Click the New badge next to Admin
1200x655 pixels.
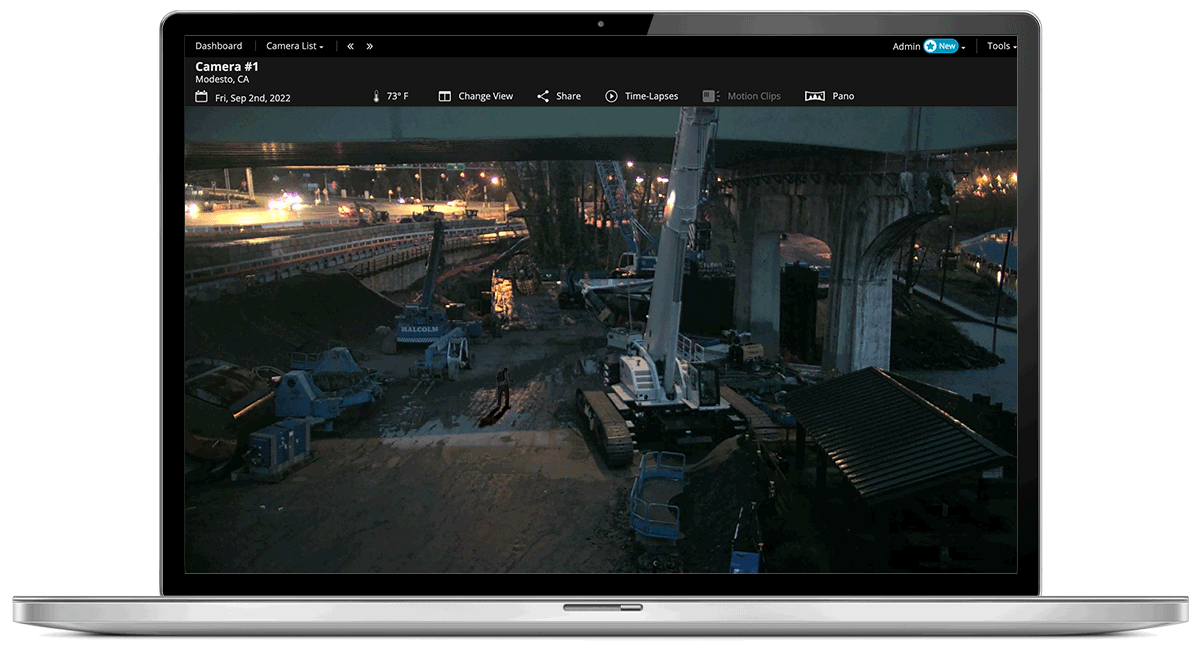(941, 45)
